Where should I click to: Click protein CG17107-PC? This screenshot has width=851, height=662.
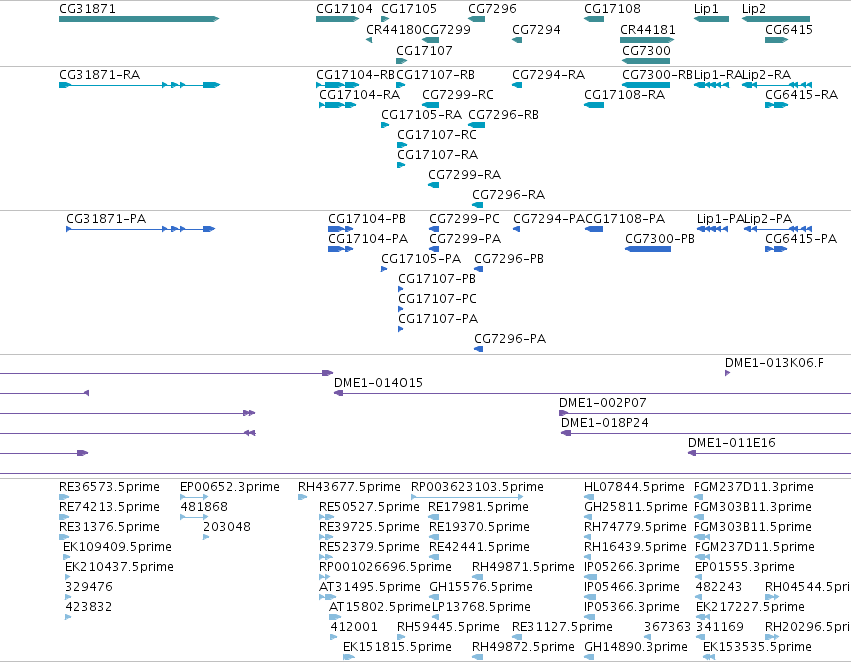401,309
